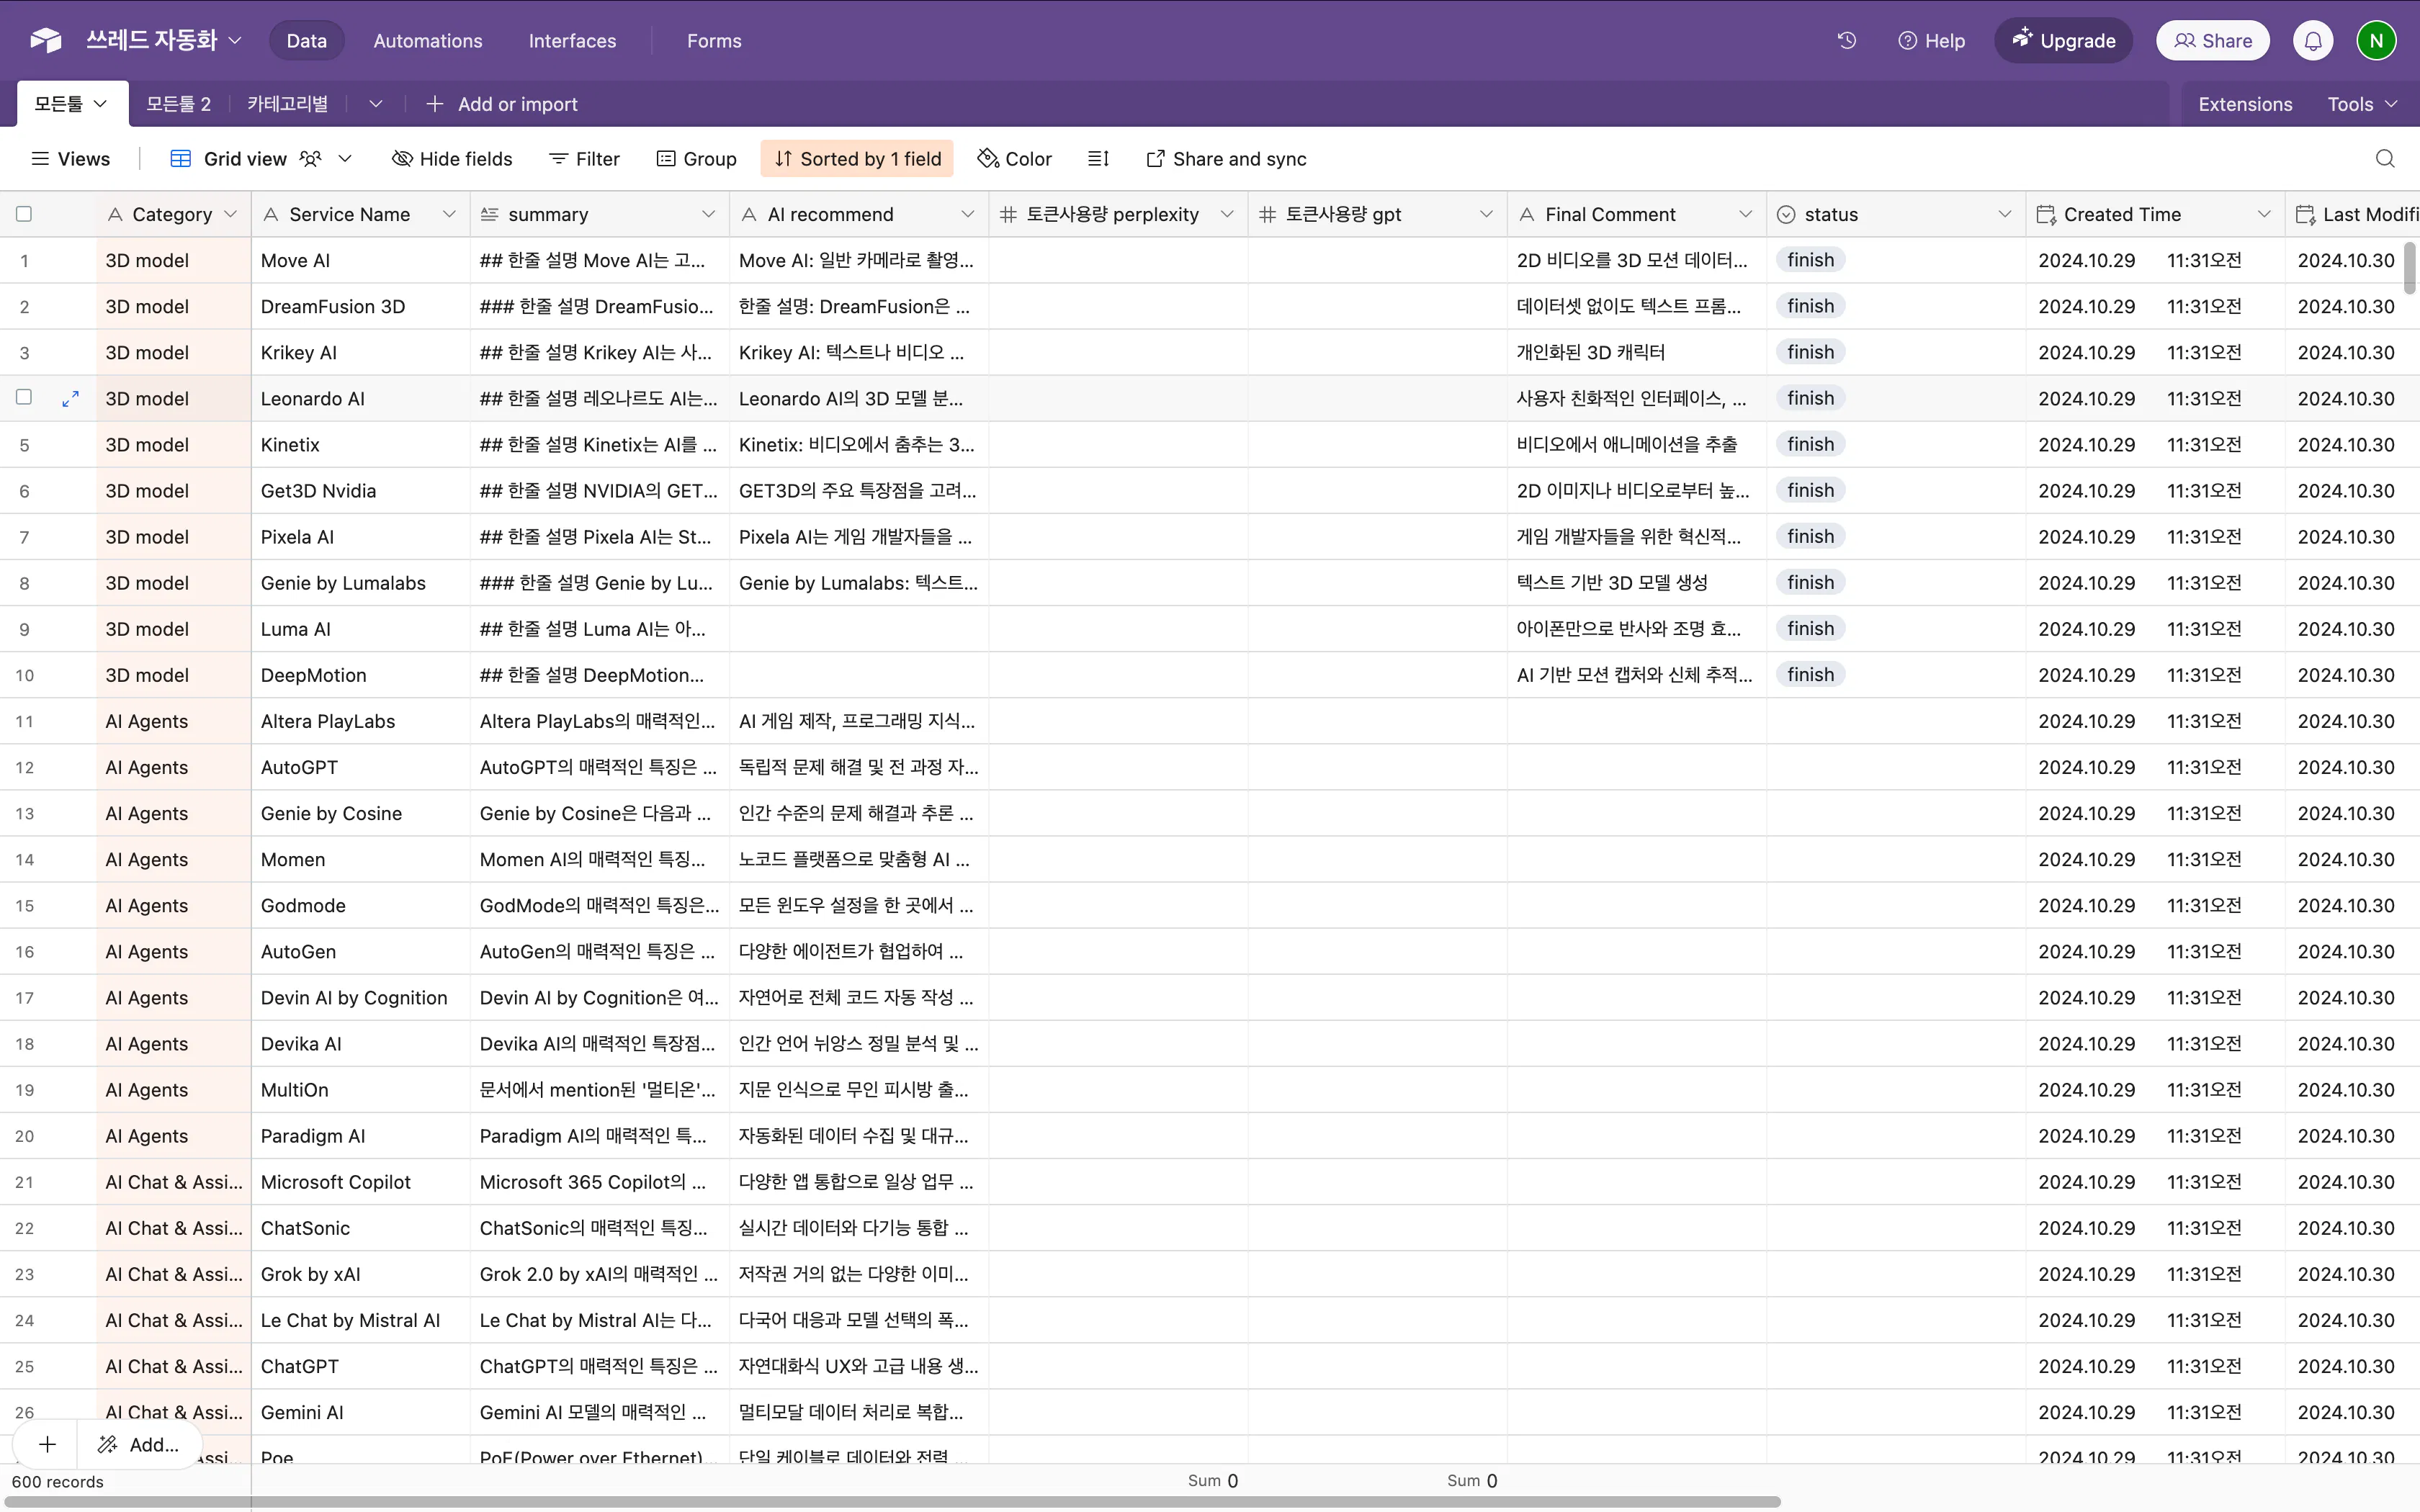Select the DreamFusion 3D cell

360,306
